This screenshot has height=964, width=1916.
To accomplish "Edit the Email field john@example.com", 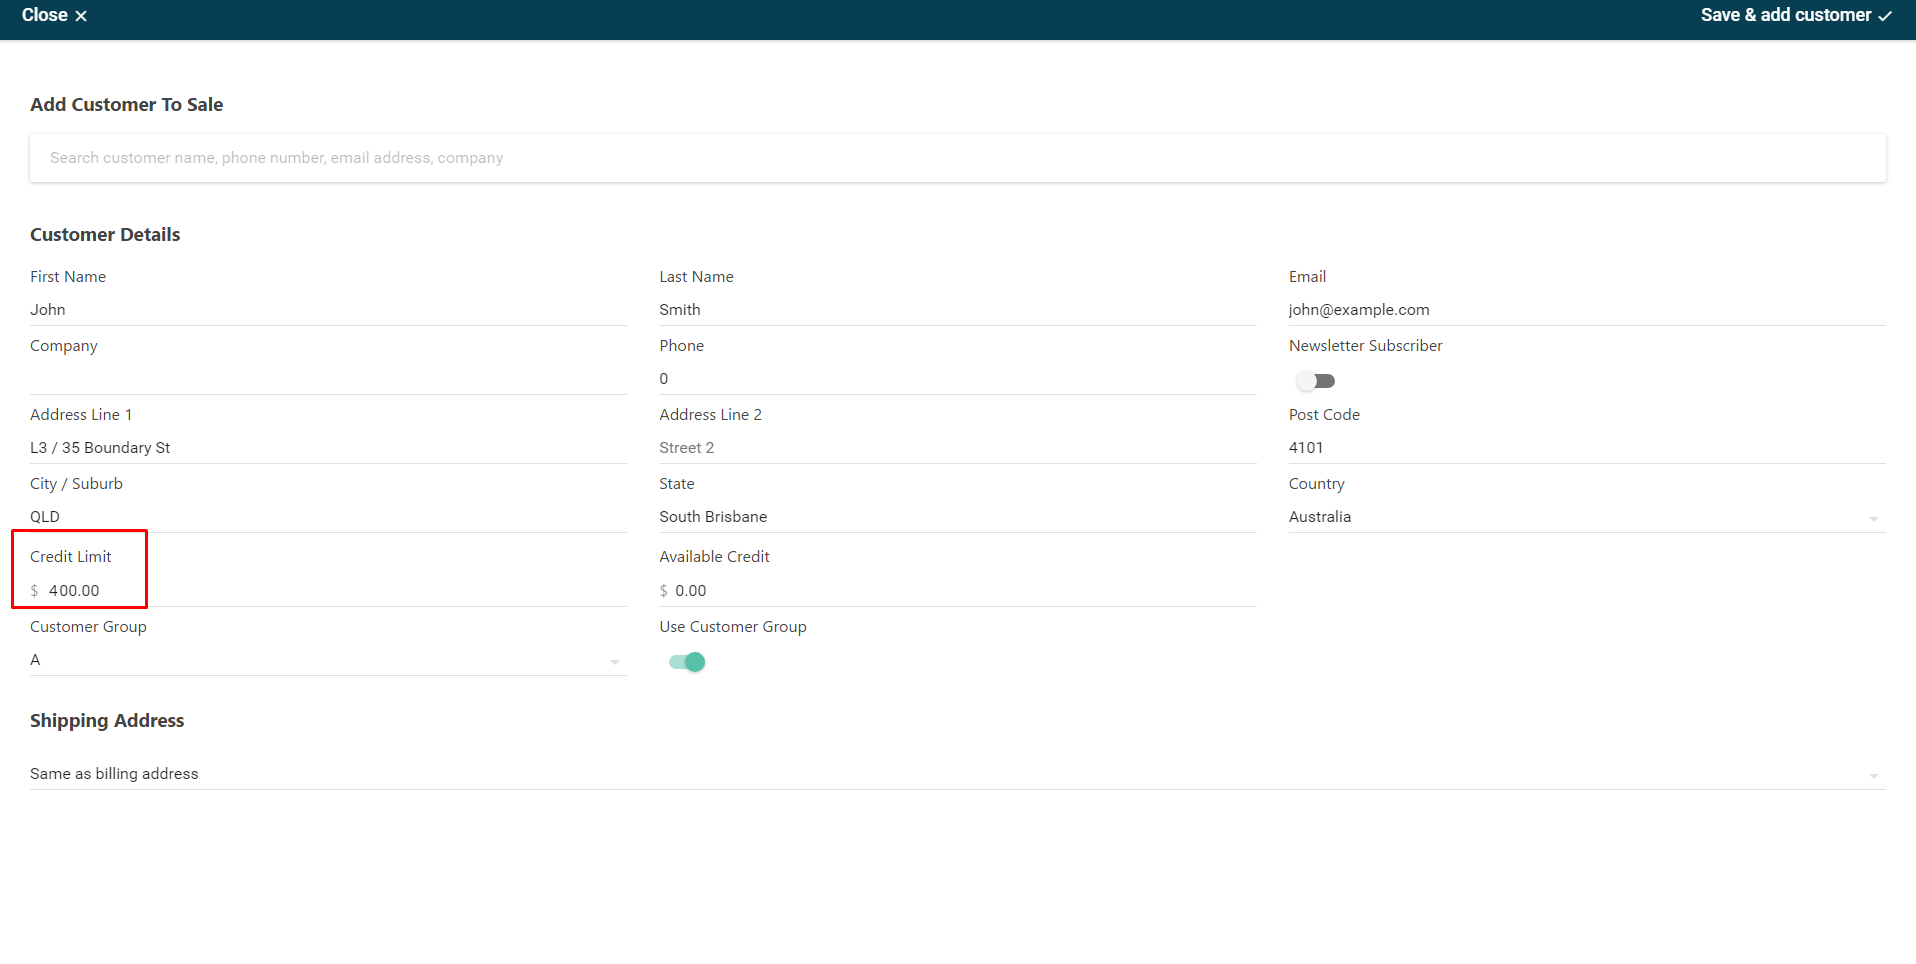I will coord(1587,310).
